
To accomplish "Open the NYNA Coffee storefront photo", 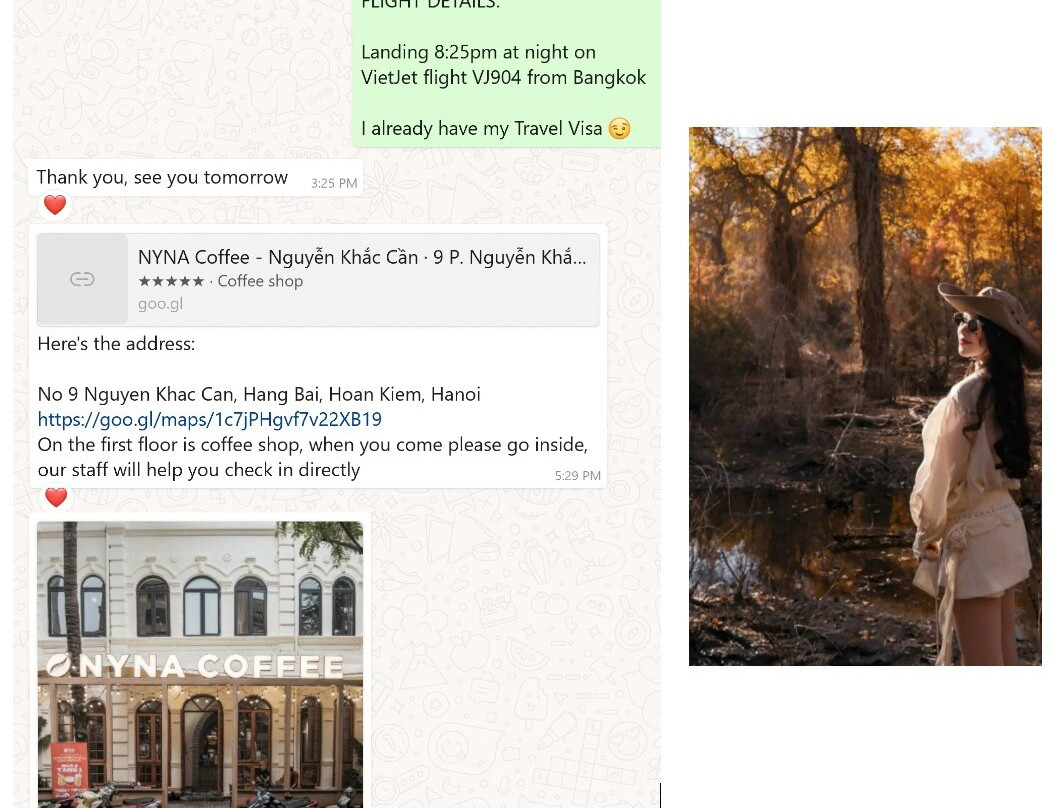I will (200, 665).
